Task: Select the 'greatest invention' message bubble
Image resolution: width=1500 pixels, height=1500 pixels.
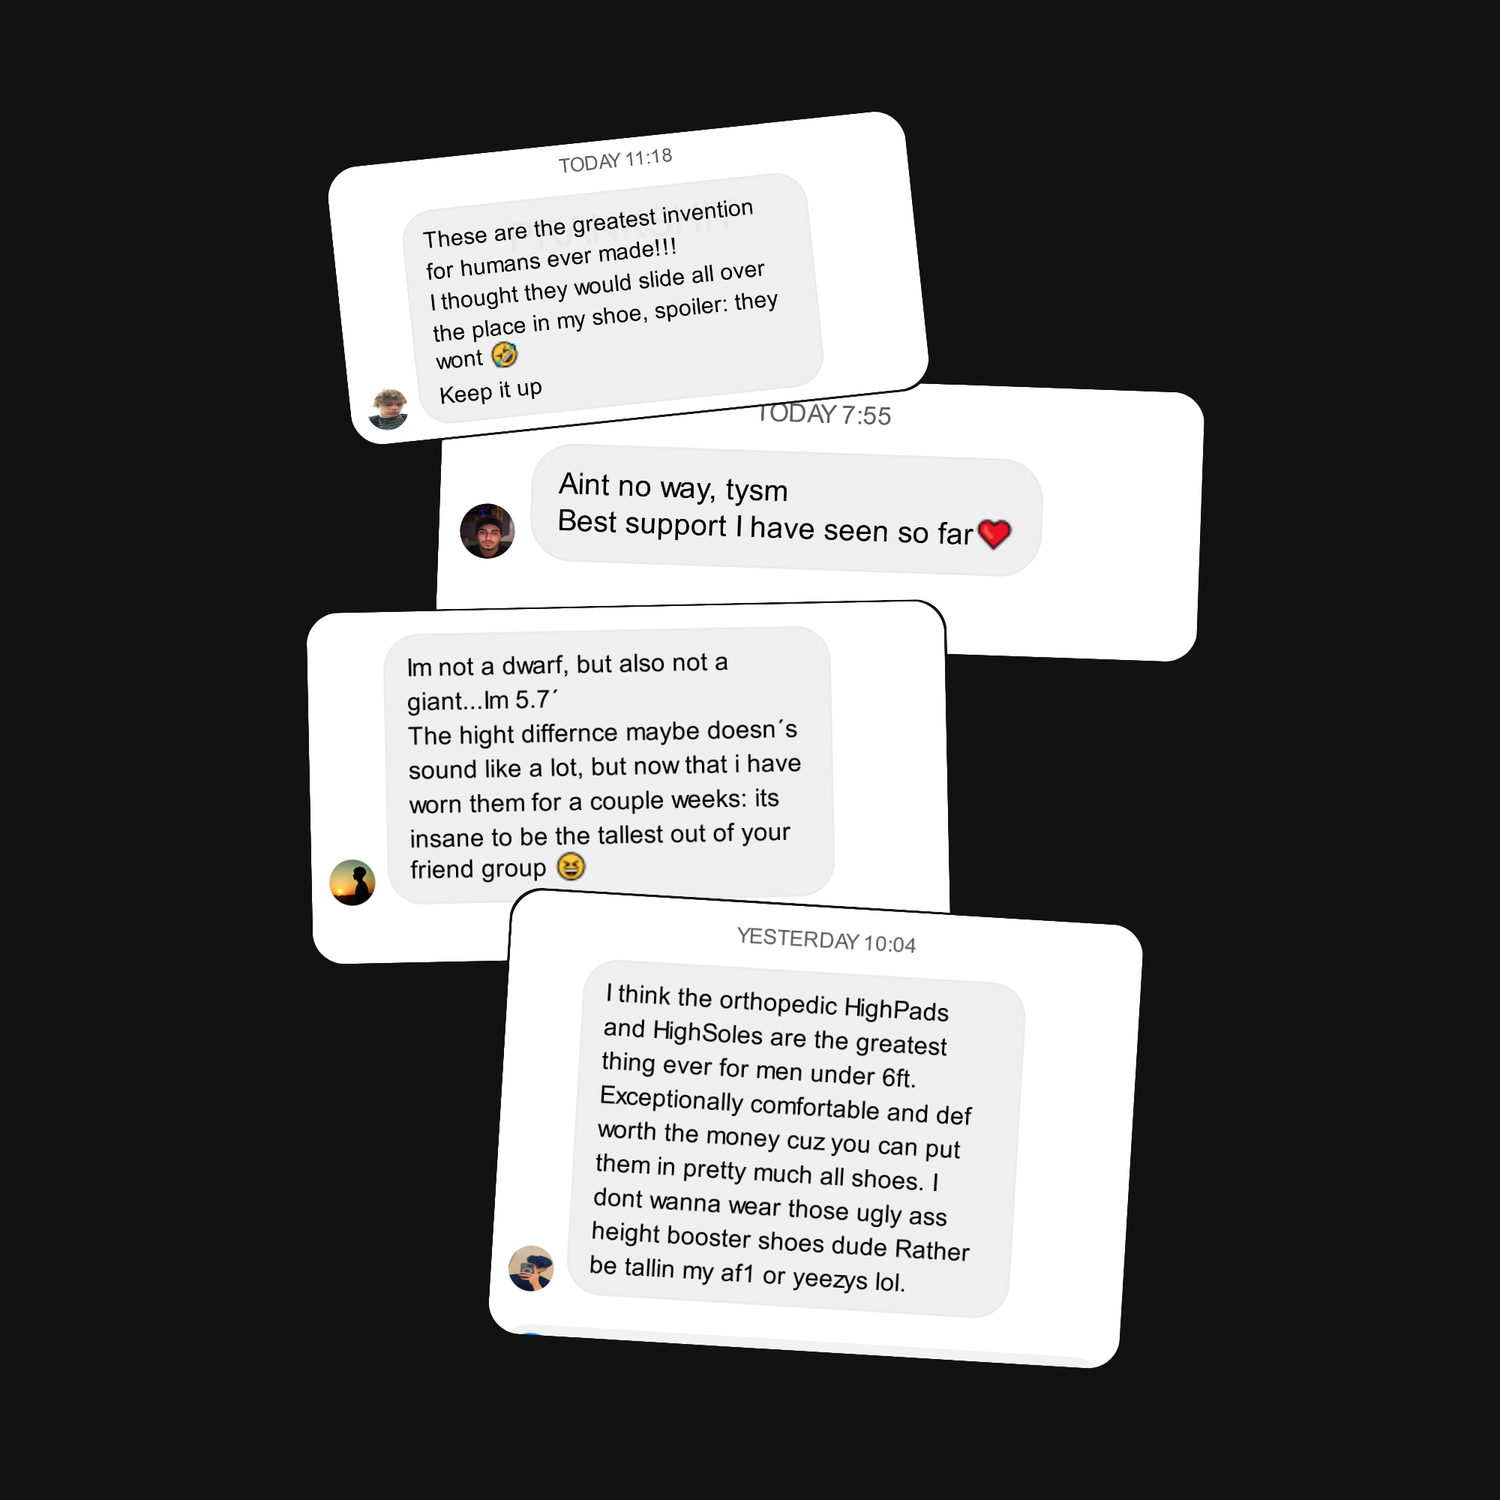Action: pyautogui.click(x=613, y=298)
